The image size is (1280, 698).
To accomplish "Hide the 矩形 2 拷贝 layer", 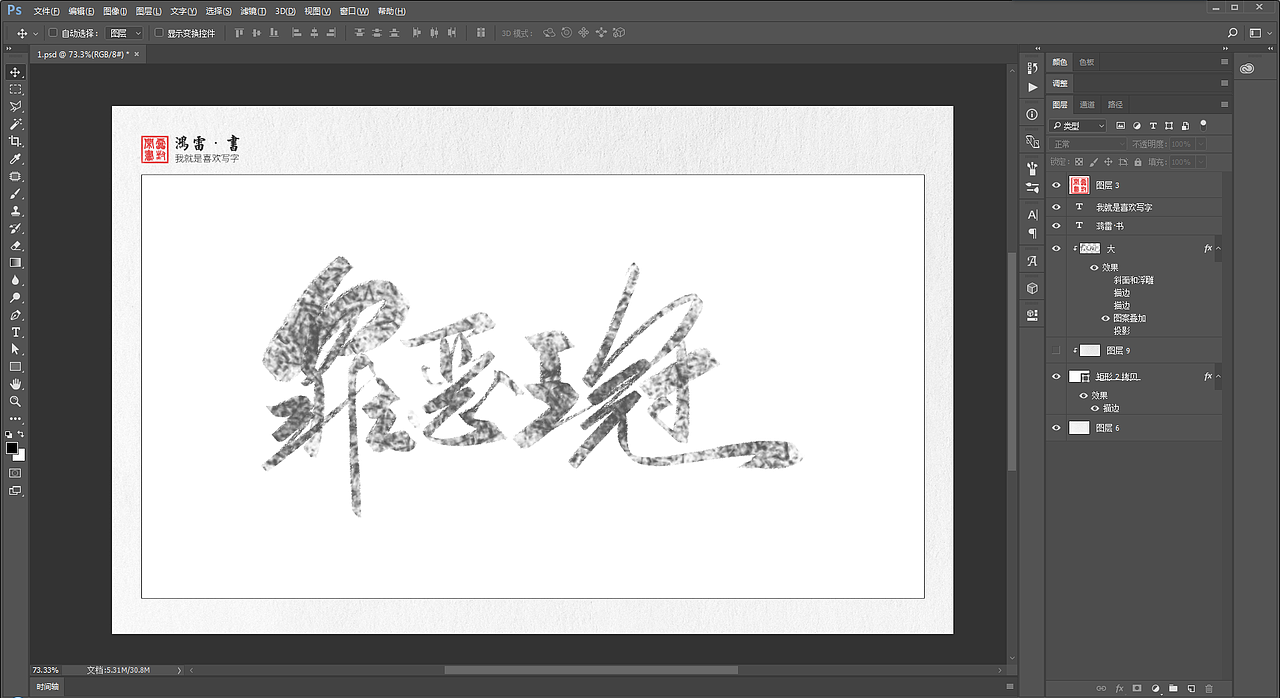I will point(1056,376).
